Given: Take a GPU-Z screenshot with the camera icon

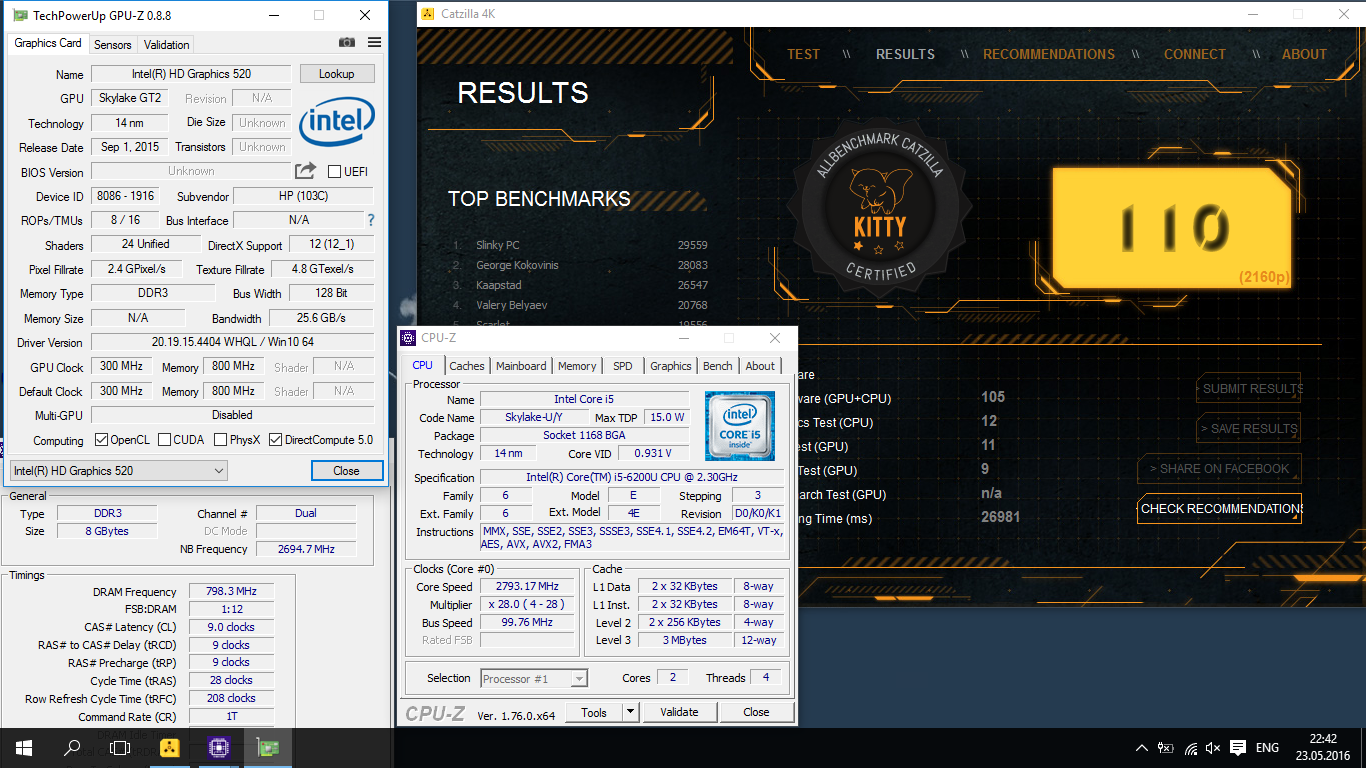Looking at the screenshot, I should [x=347, y=43].
